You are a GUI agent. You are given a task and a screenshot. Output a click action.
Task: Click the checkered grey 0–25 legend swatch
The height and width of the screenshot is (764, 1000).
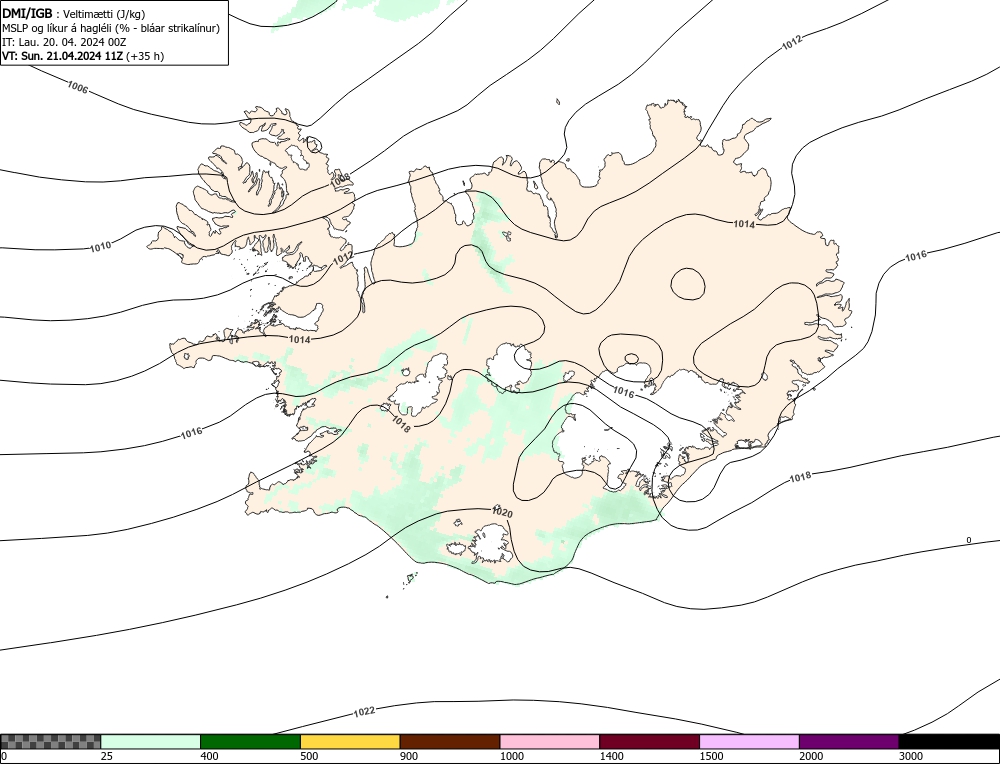50,742
